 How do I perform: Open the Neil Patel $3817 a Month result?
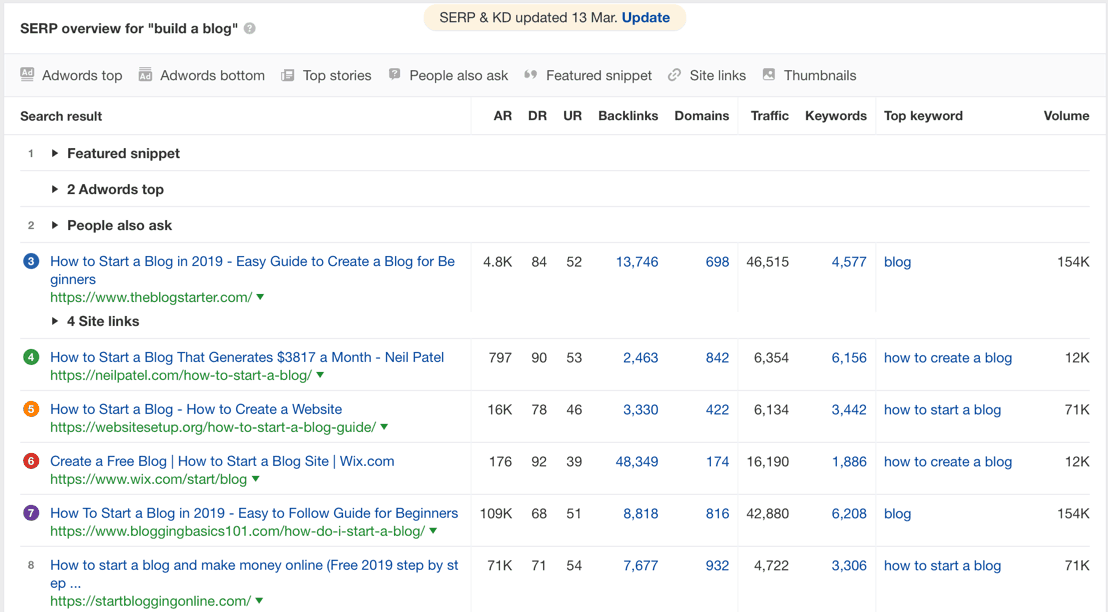click(247, 358)
